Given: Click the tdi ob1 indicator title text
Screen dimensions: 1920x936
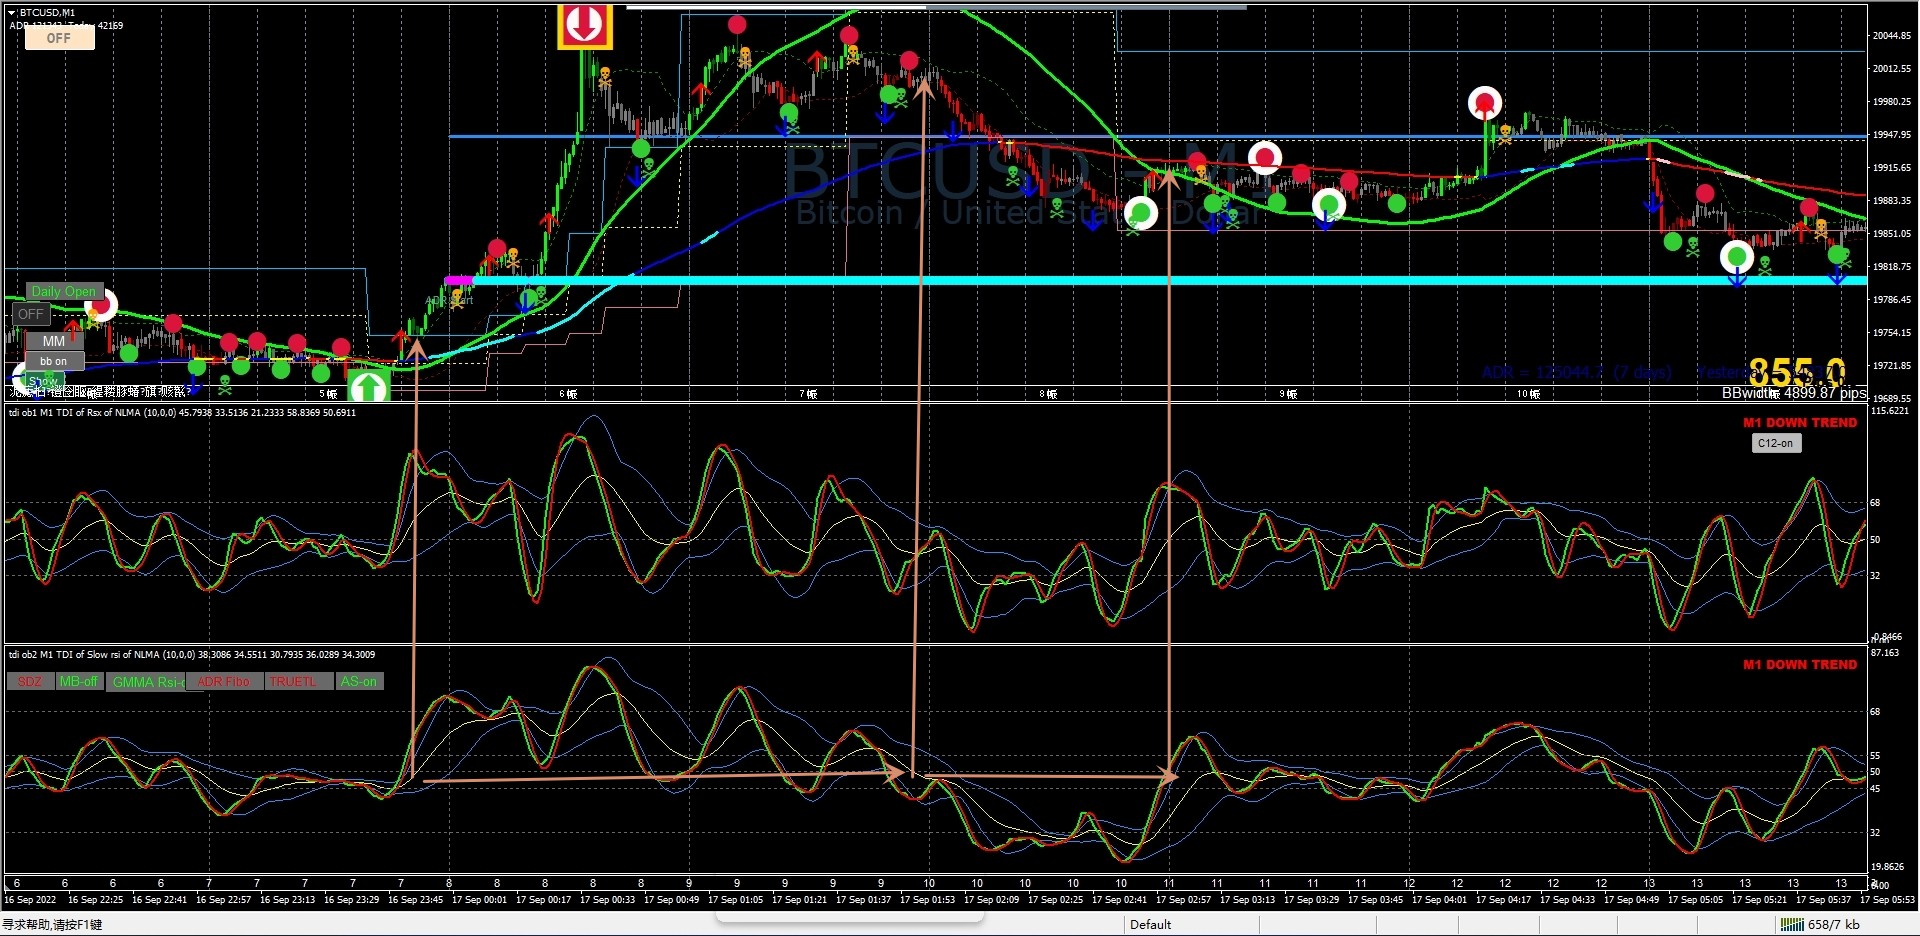Looking at the screenshot, I should 182,412.
